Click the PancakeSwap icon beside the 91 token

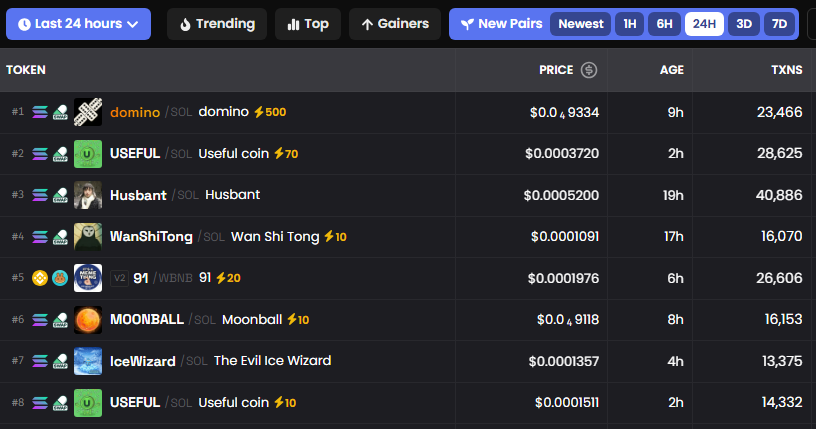coord(60,278)
